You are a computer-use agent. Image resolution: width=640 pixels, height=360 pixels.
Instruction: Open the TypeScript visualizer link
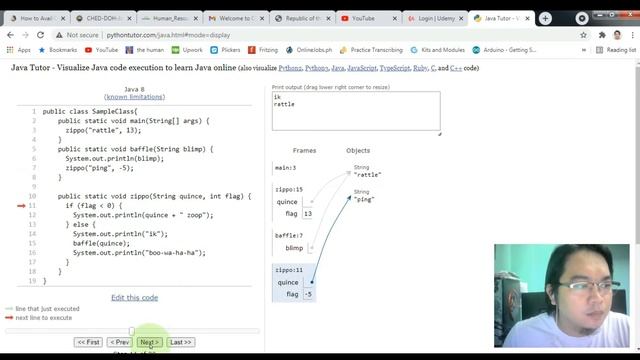(x=395, y=68)
